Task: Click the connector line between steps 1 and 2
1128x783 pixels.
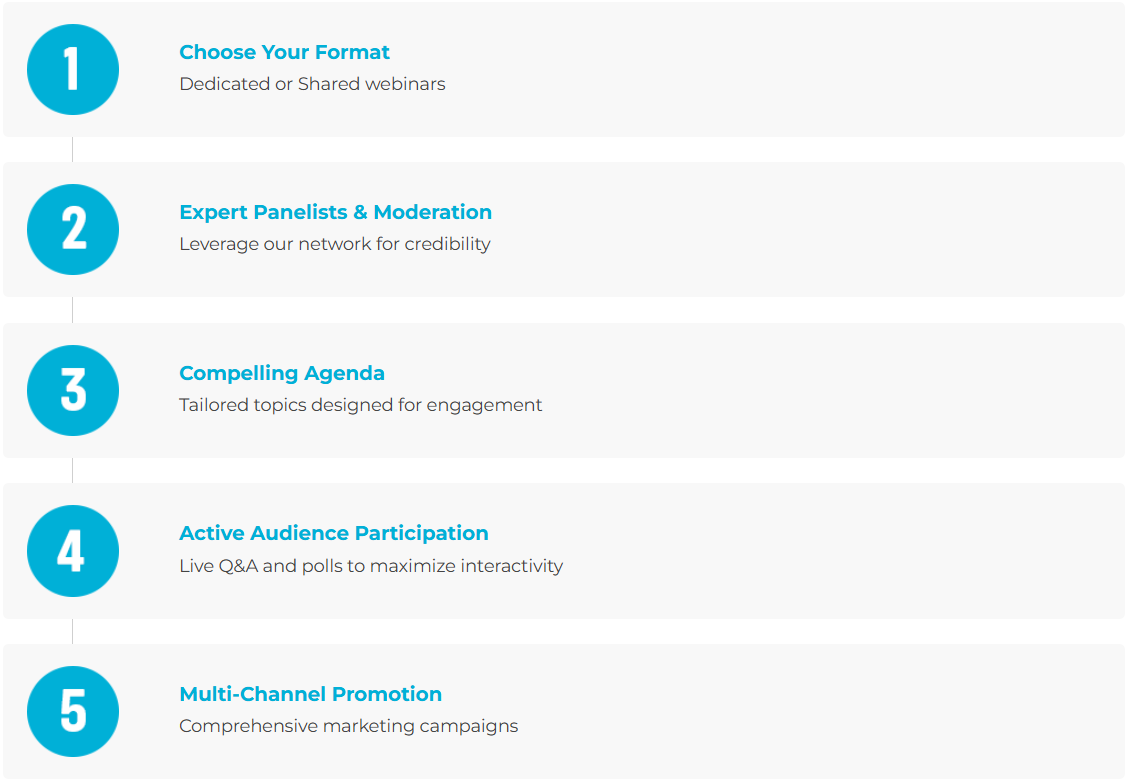Action: pyautogui.click(x=72, y=149)
